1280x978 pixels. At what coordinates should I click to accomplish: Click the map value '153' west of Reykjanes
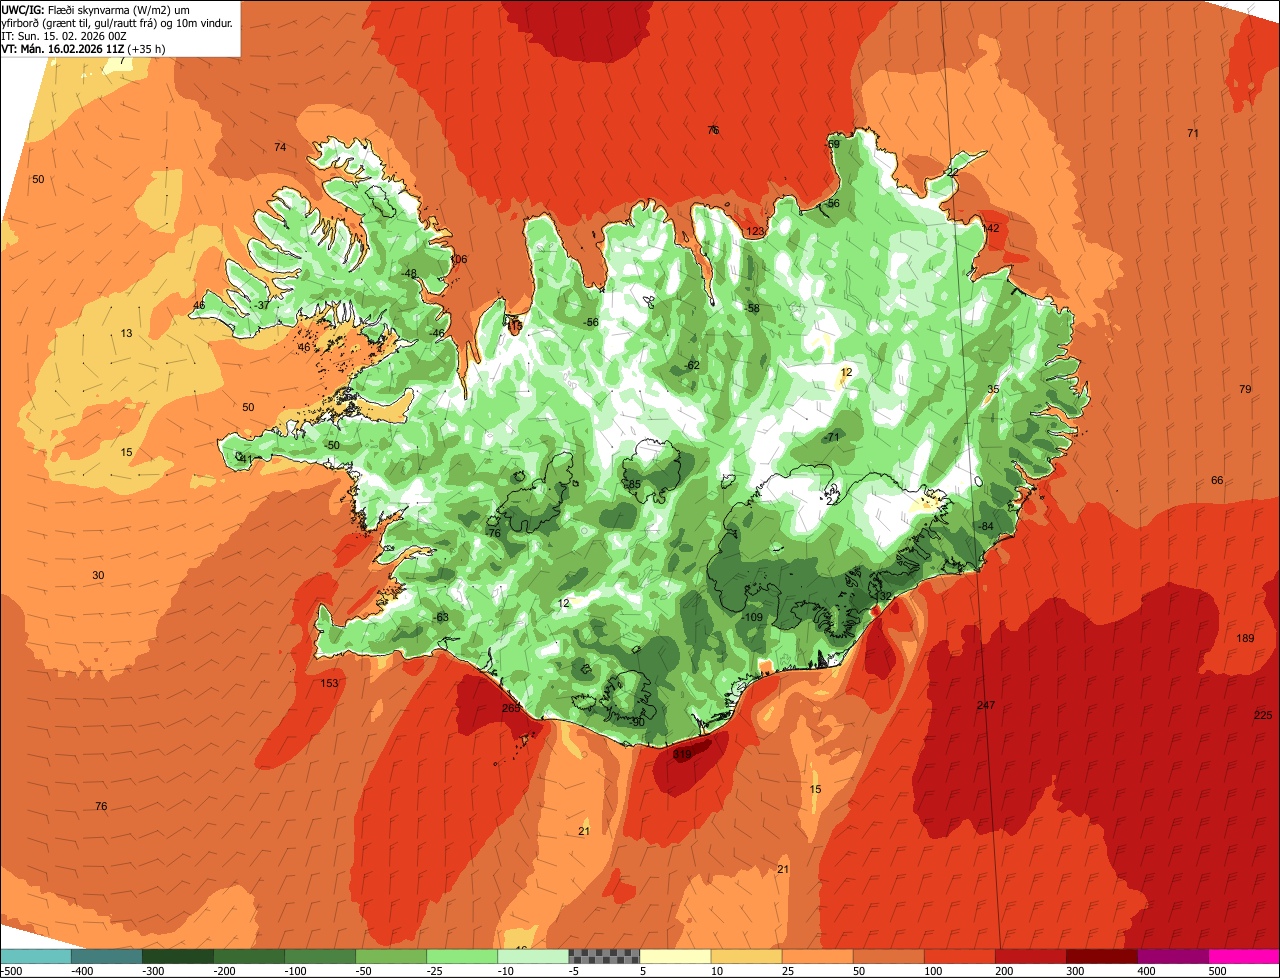329,684
